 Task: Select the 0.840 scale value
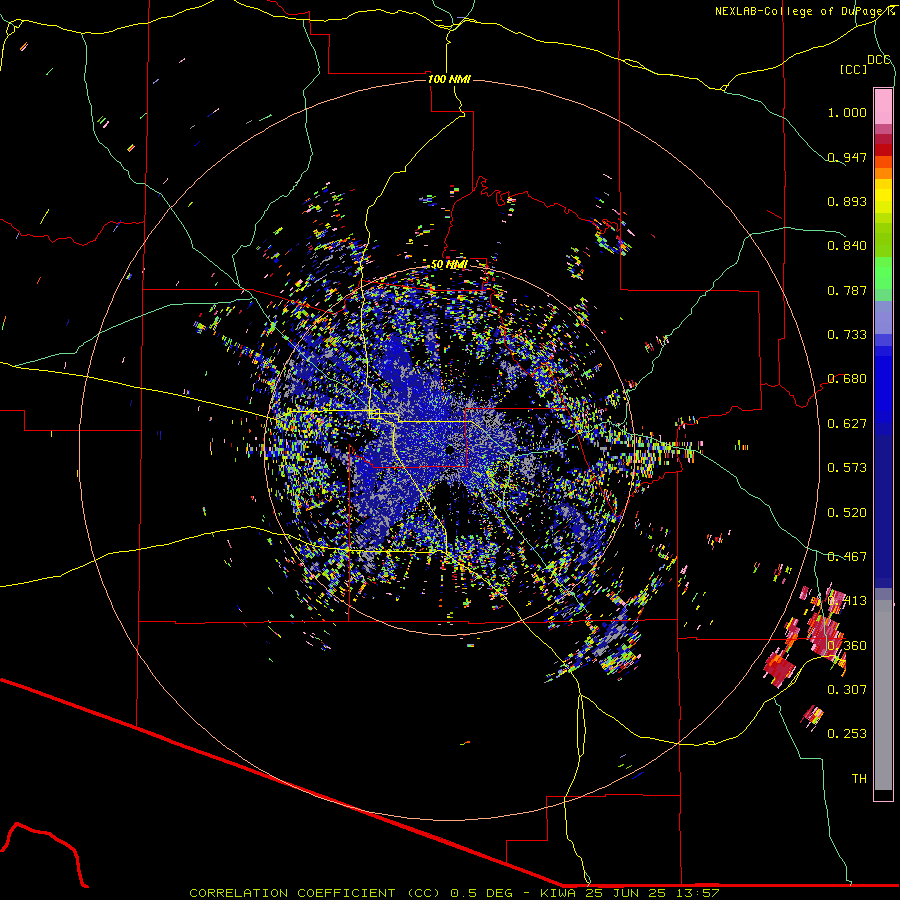pyautogui.click(x=847, y=246)
